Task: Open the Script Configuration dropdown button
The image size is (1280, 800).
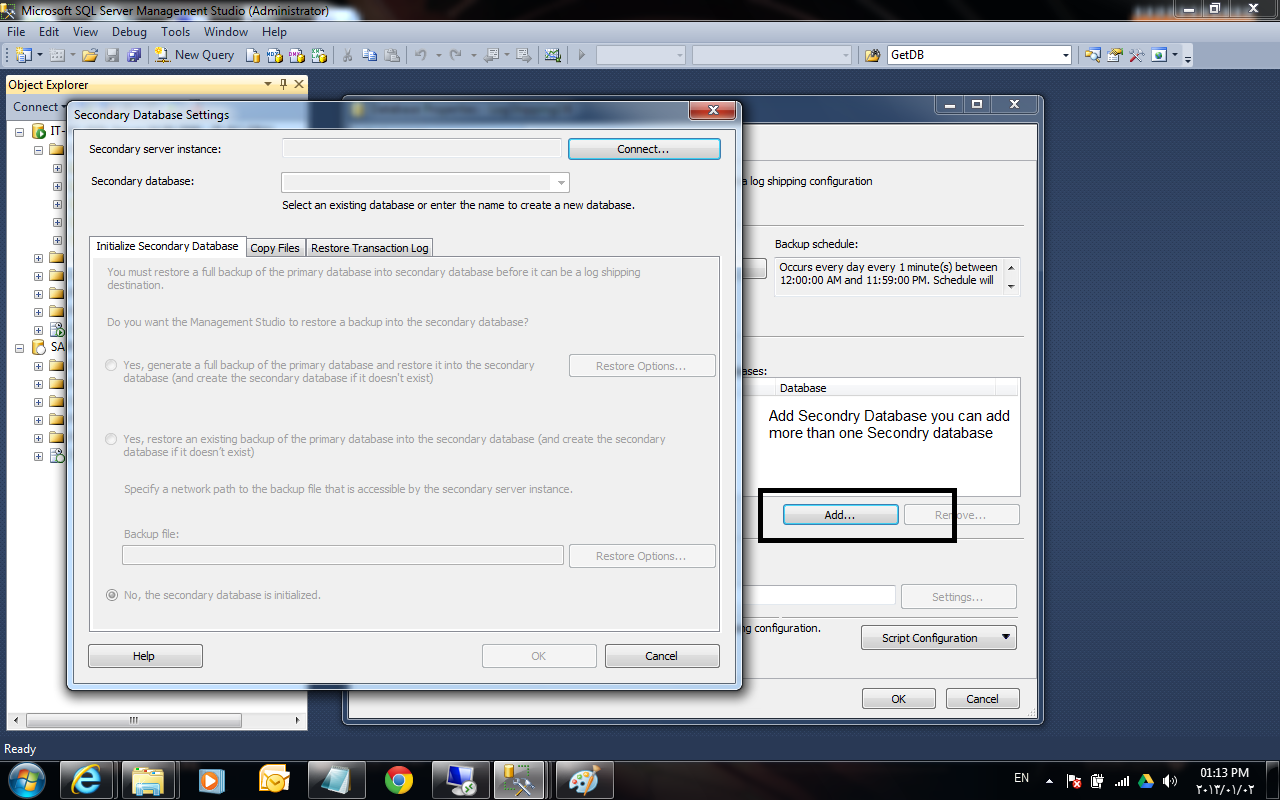Action: [x=939, y=638]
